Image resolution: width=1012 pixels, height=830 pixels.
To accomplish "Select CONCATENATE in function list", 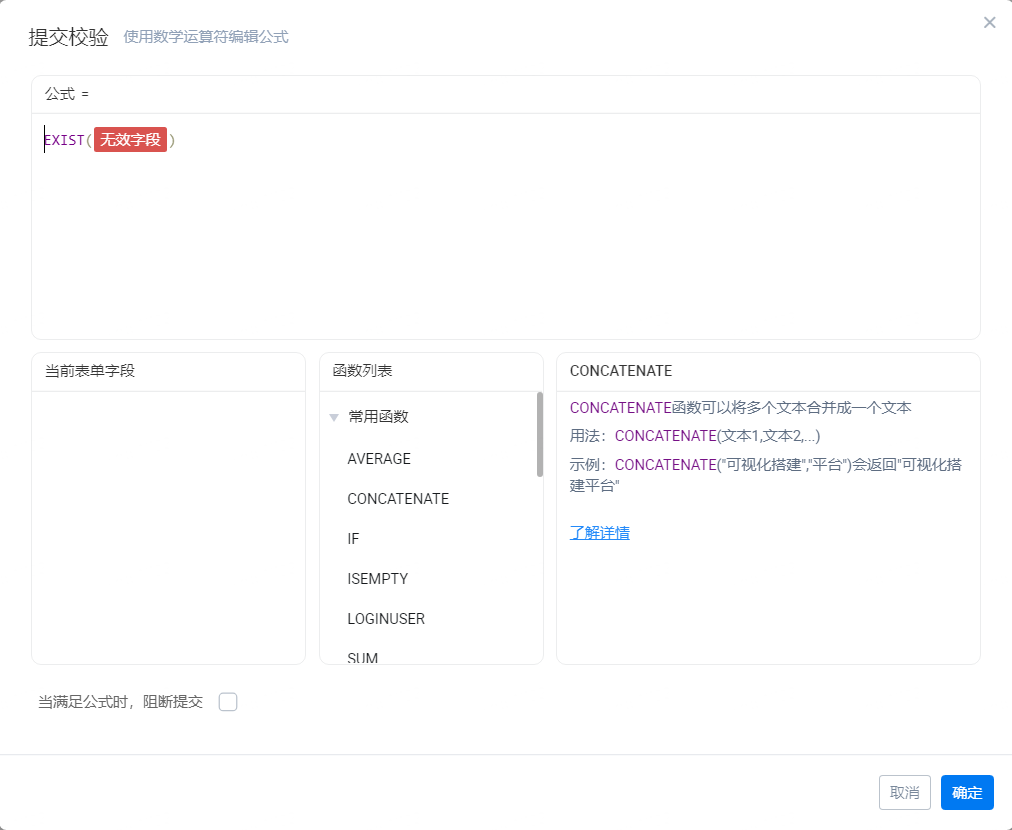I will (x=398, y=499).
